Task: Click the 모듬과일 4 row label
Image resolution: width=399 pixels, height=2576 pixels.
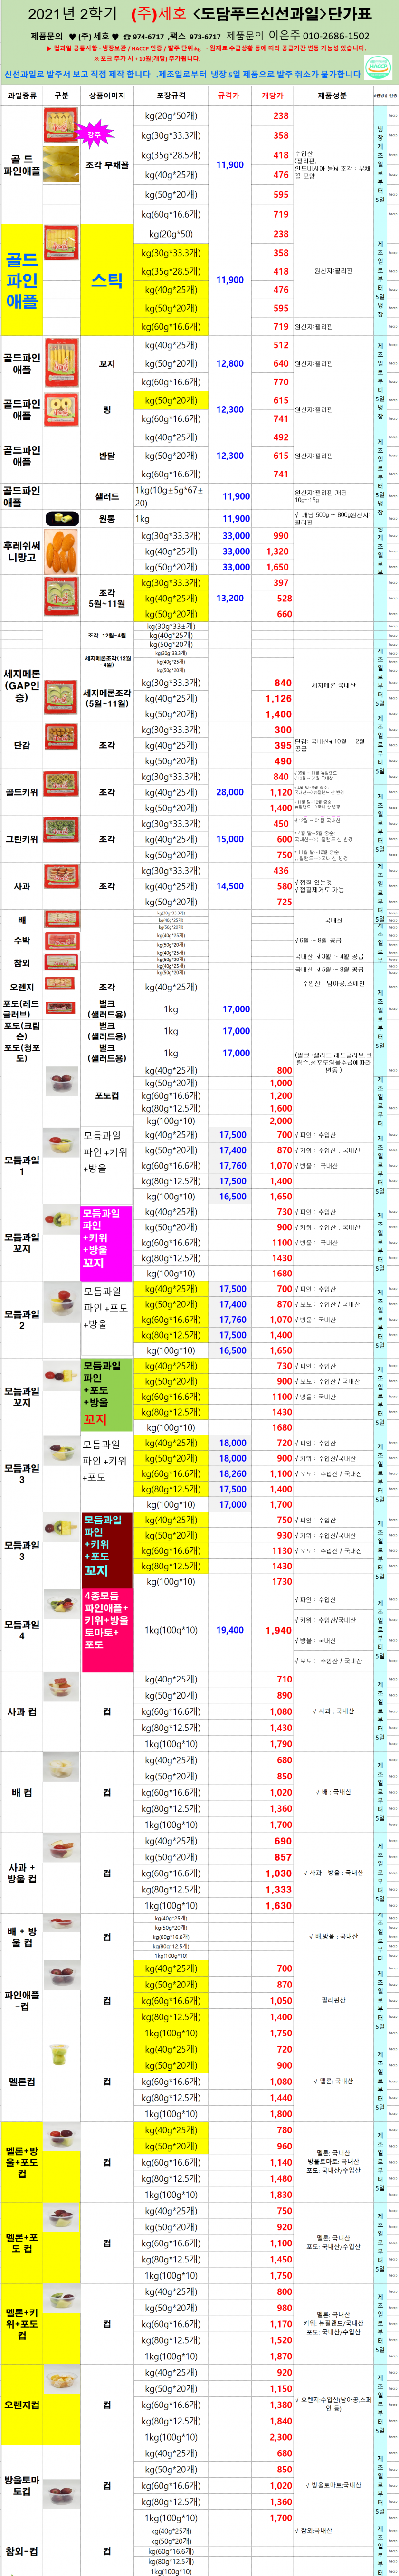Action: pyautogui.click(x=22, y=1630)
